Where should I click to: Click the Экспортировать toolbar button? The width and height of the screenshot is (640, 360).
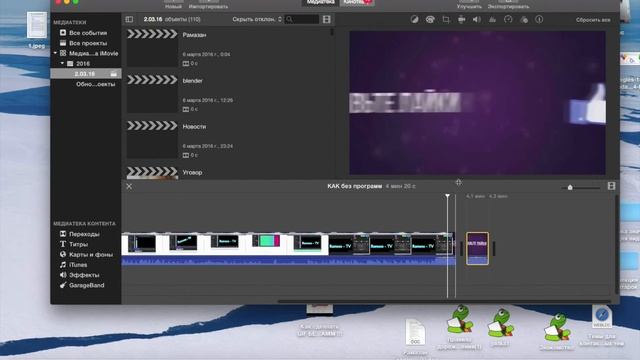pos(509,6)
